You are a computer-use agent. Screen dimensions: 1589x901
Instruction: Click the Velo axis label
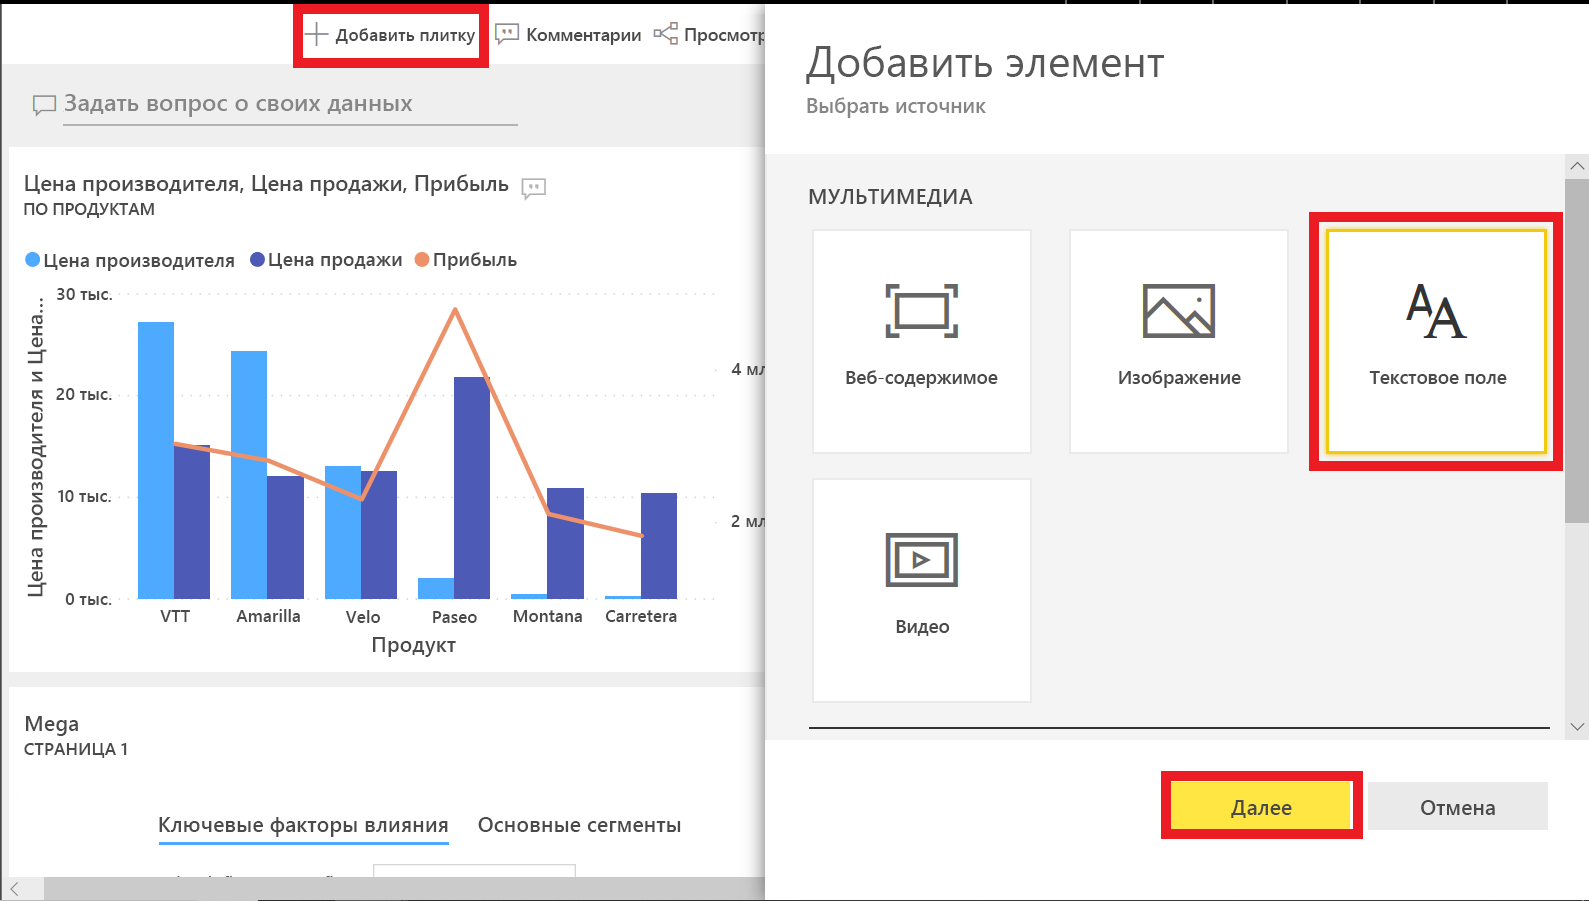pyautogui.click(x=363, y=617)
